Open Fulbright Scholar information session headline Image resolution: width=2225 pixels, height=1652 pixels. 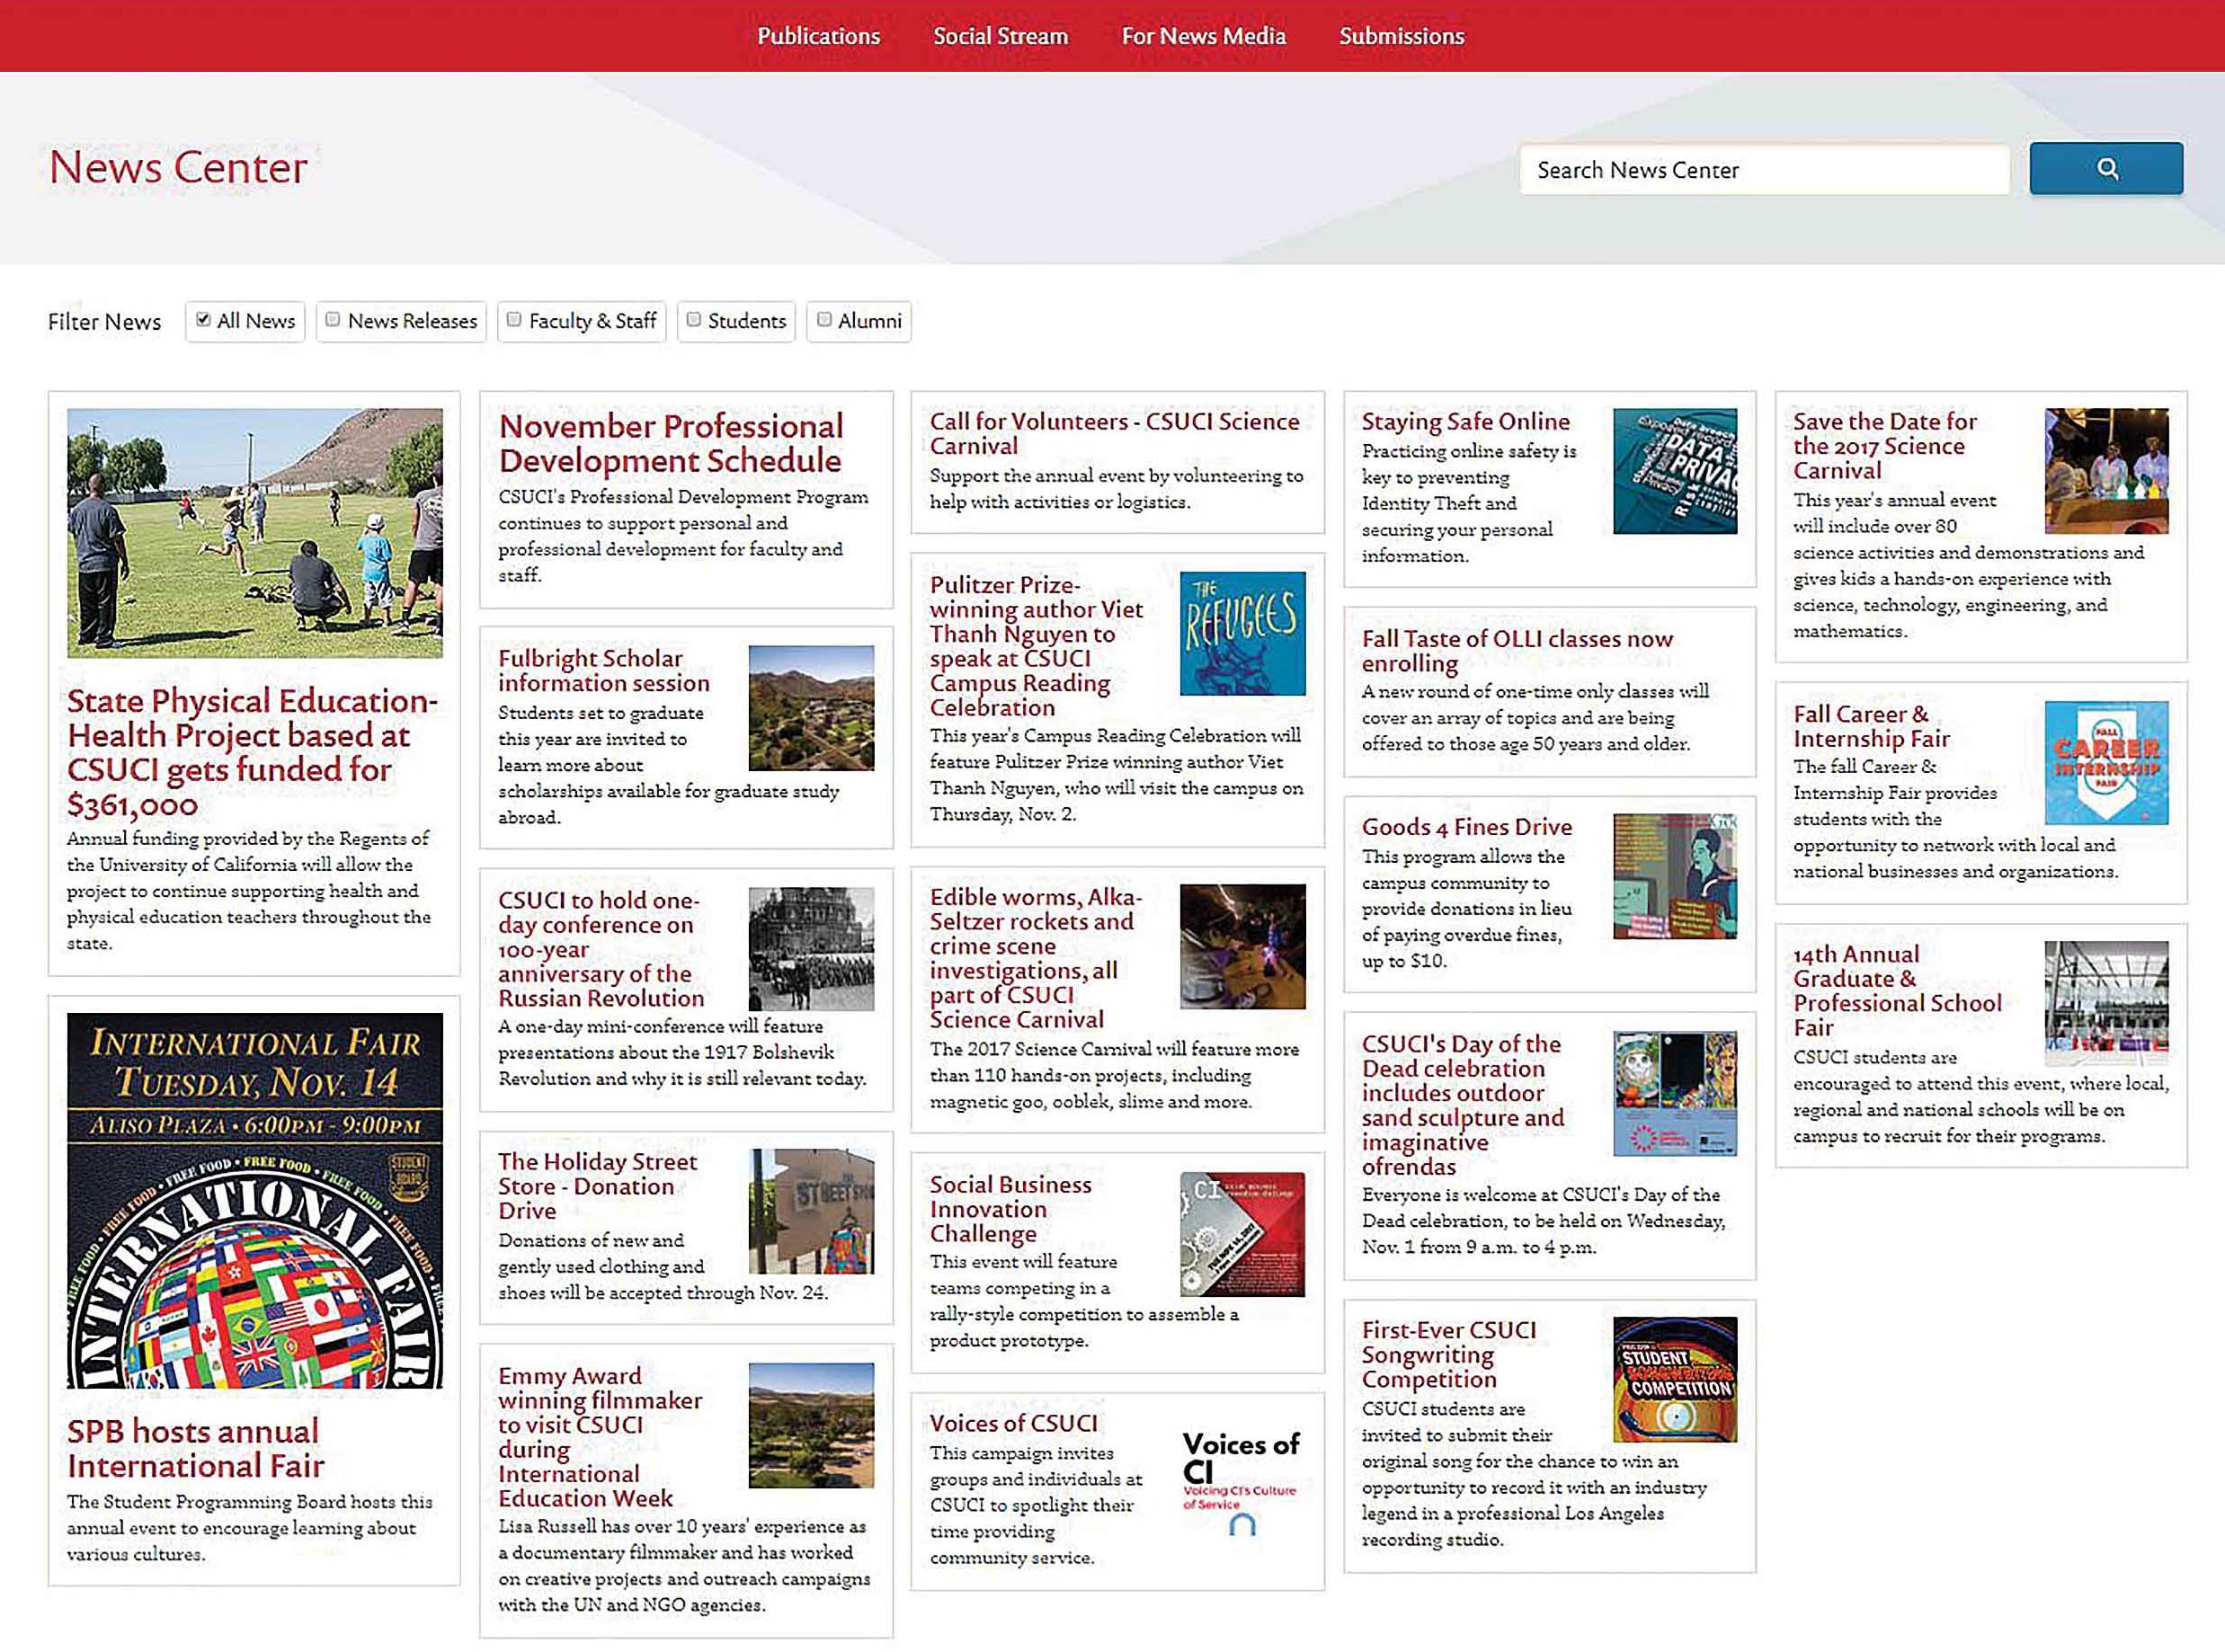[x=604, y=671]
